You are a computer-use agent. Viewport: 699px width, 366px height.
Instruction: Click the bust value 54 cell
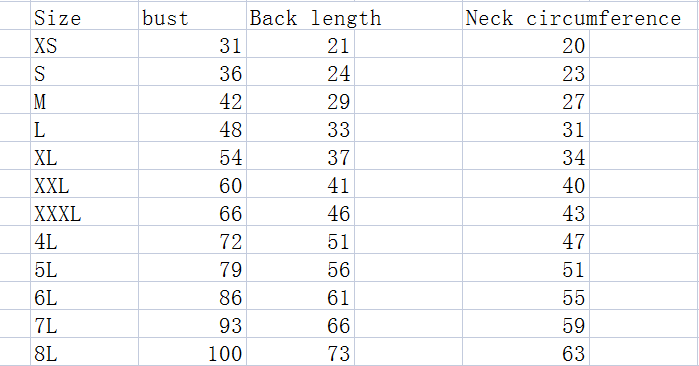pyautogui.click(x=192, y=156)
